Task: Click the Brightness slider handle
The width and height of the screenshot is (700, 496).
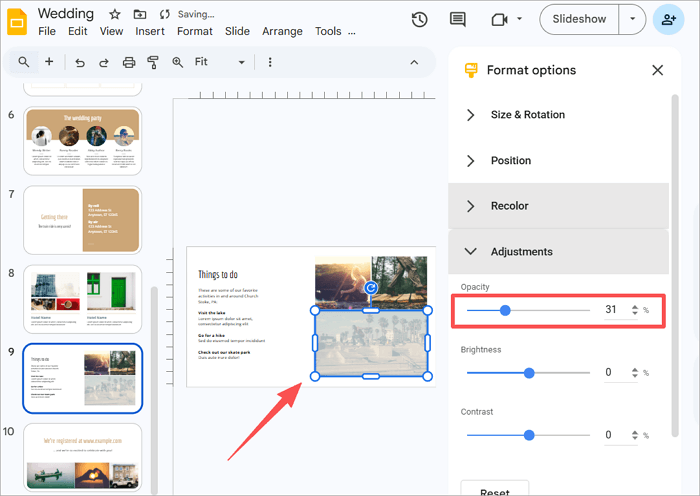Action: point(529,373)
